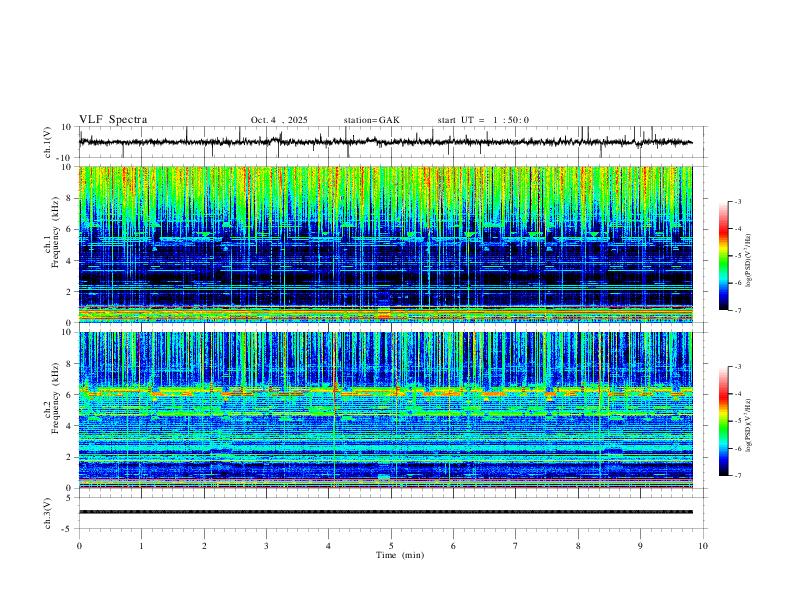Click the ch.2 PSD color scale bar

click(x=724, y=421)
